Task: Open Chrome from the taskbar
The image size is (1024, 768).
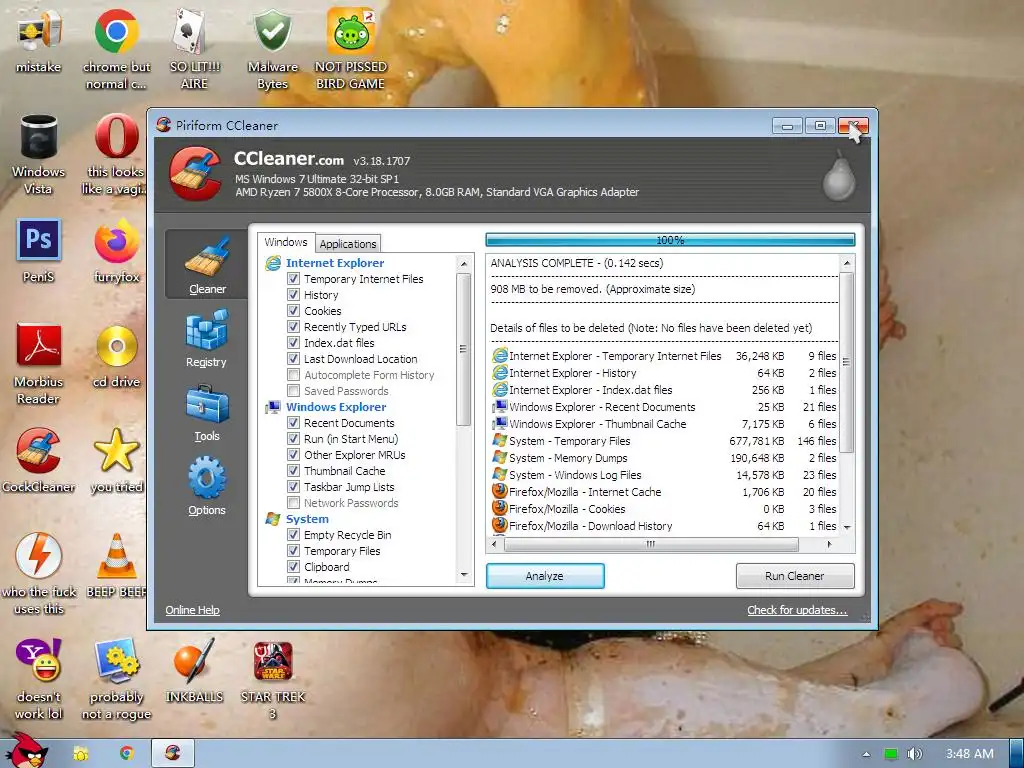Action: (x=126, y=754)
